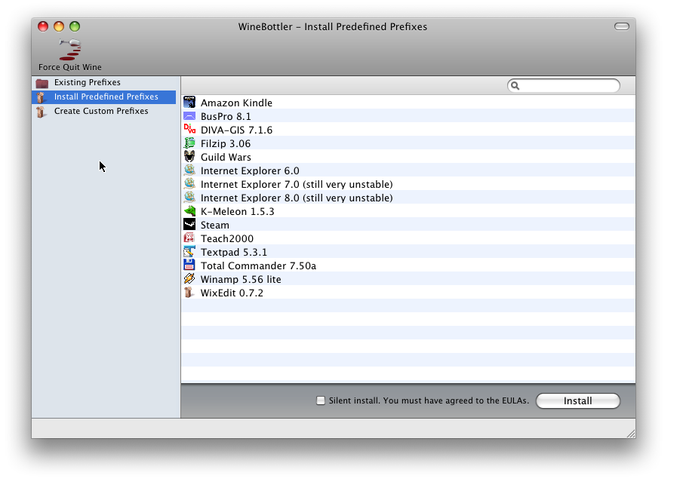
Task: Focus the search field
Action: tap(564, 85)
